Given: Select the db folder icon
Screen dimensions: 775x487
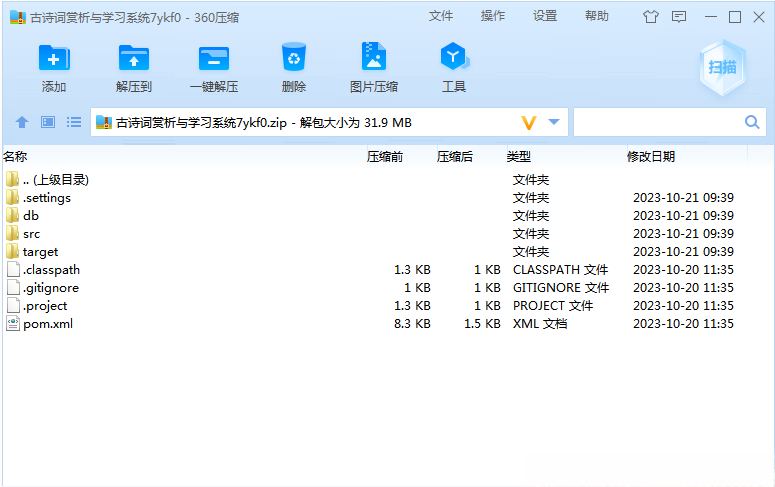Looking at the screenshot, I should [x=12, y=215].
